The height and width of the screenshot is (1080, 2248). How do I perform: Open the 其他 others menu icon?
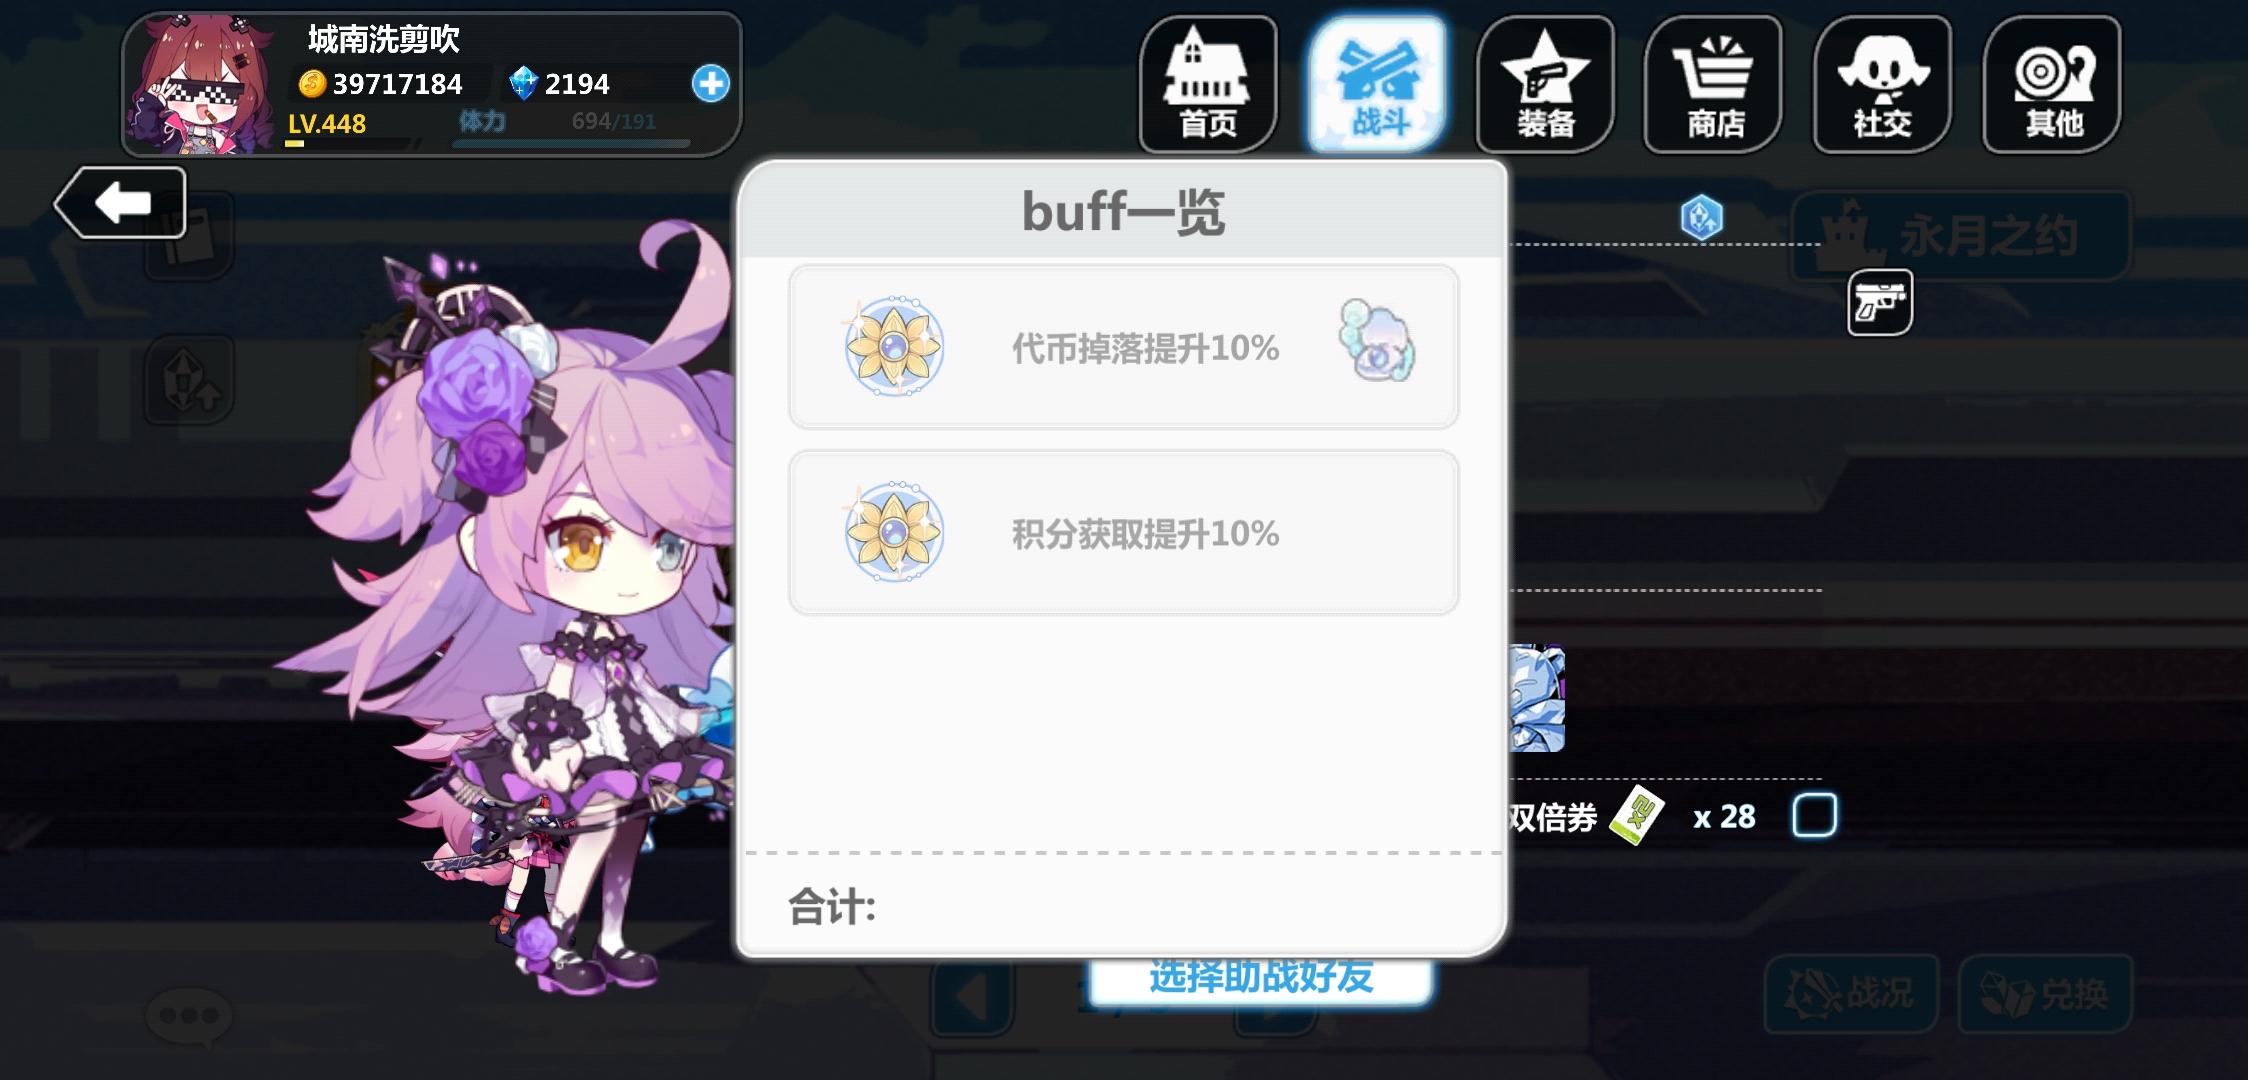pyautogui.click(x=2052, y=85)
